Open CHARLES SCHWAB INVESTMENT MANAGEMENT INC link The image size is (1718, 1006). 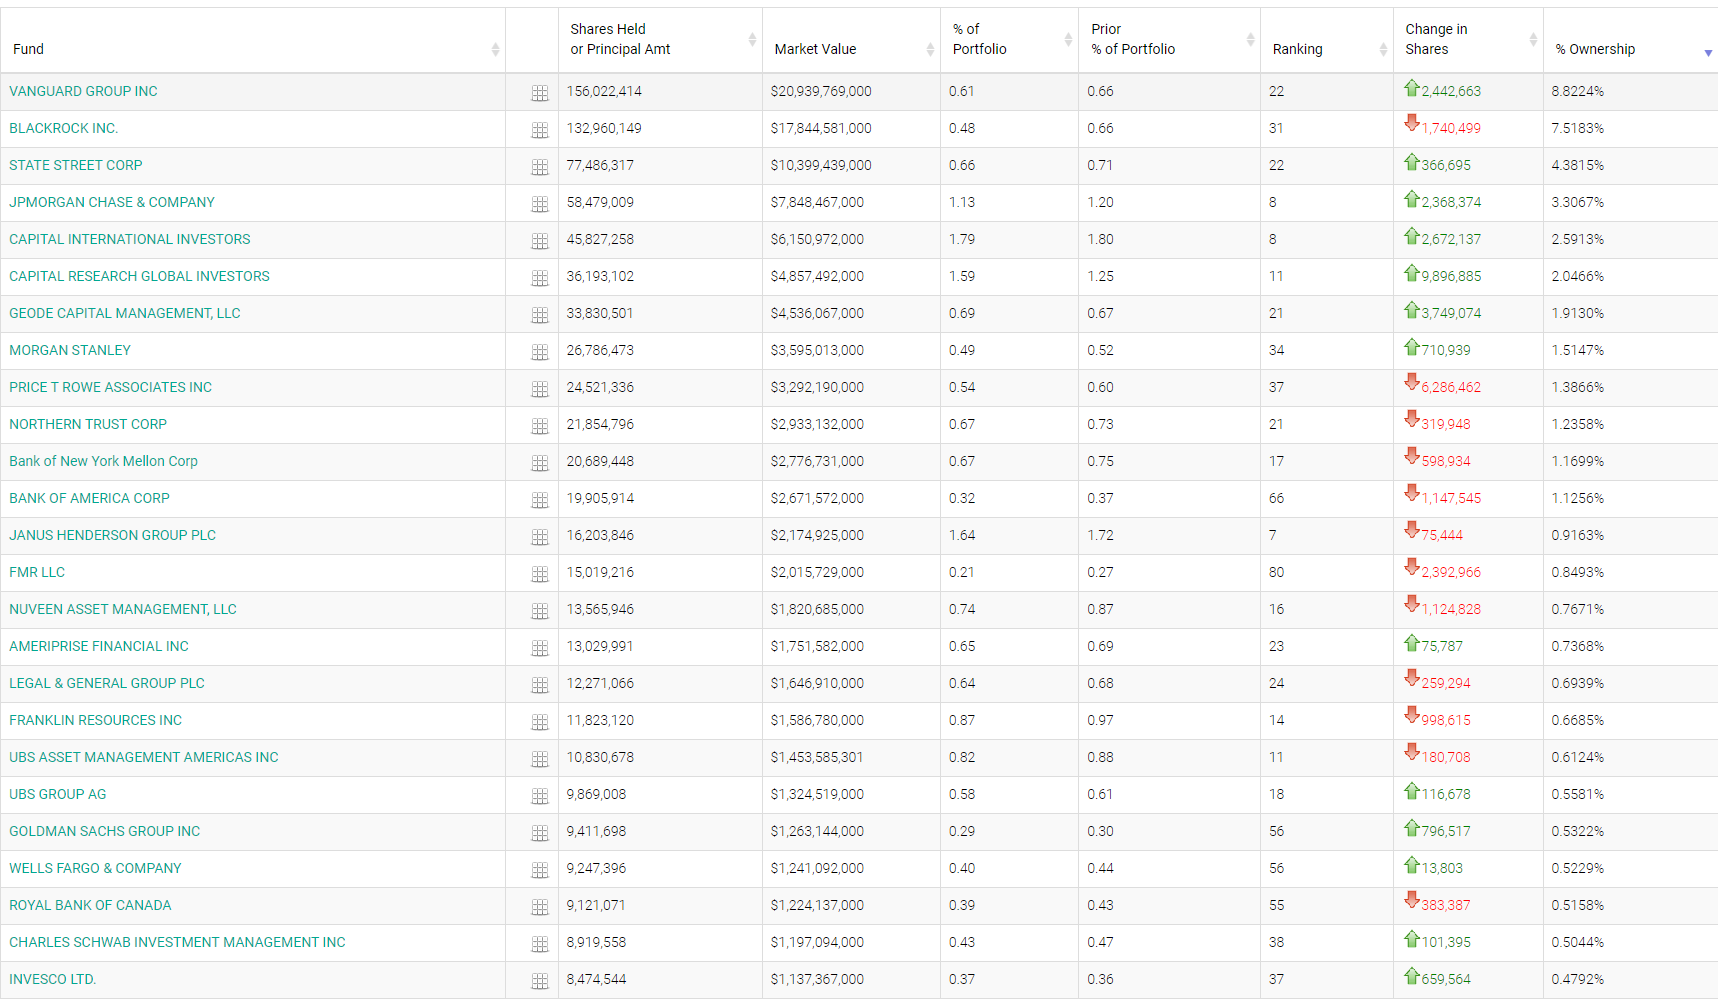177,942
